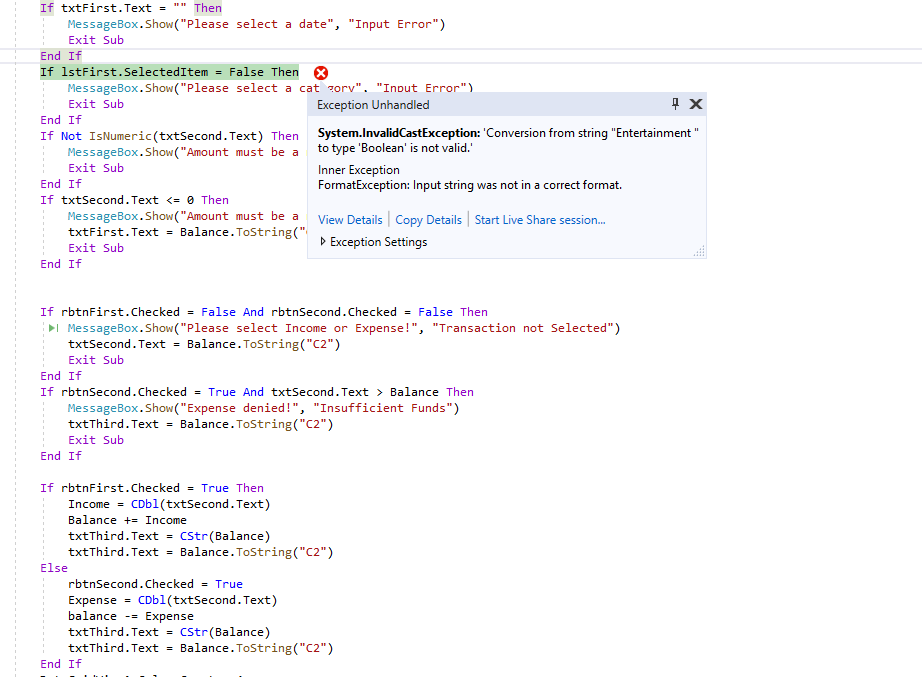Click the Exception Unhandled popup title bar
Screen dimensions: 922x677
450,104
